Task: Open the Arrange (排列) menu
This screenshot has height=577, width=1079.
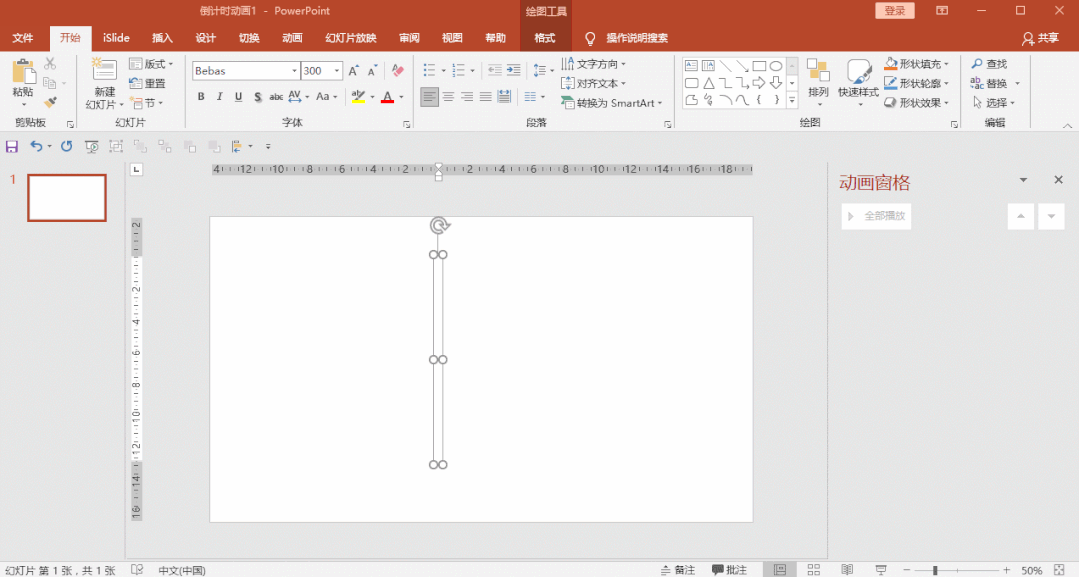Action: 818,83
